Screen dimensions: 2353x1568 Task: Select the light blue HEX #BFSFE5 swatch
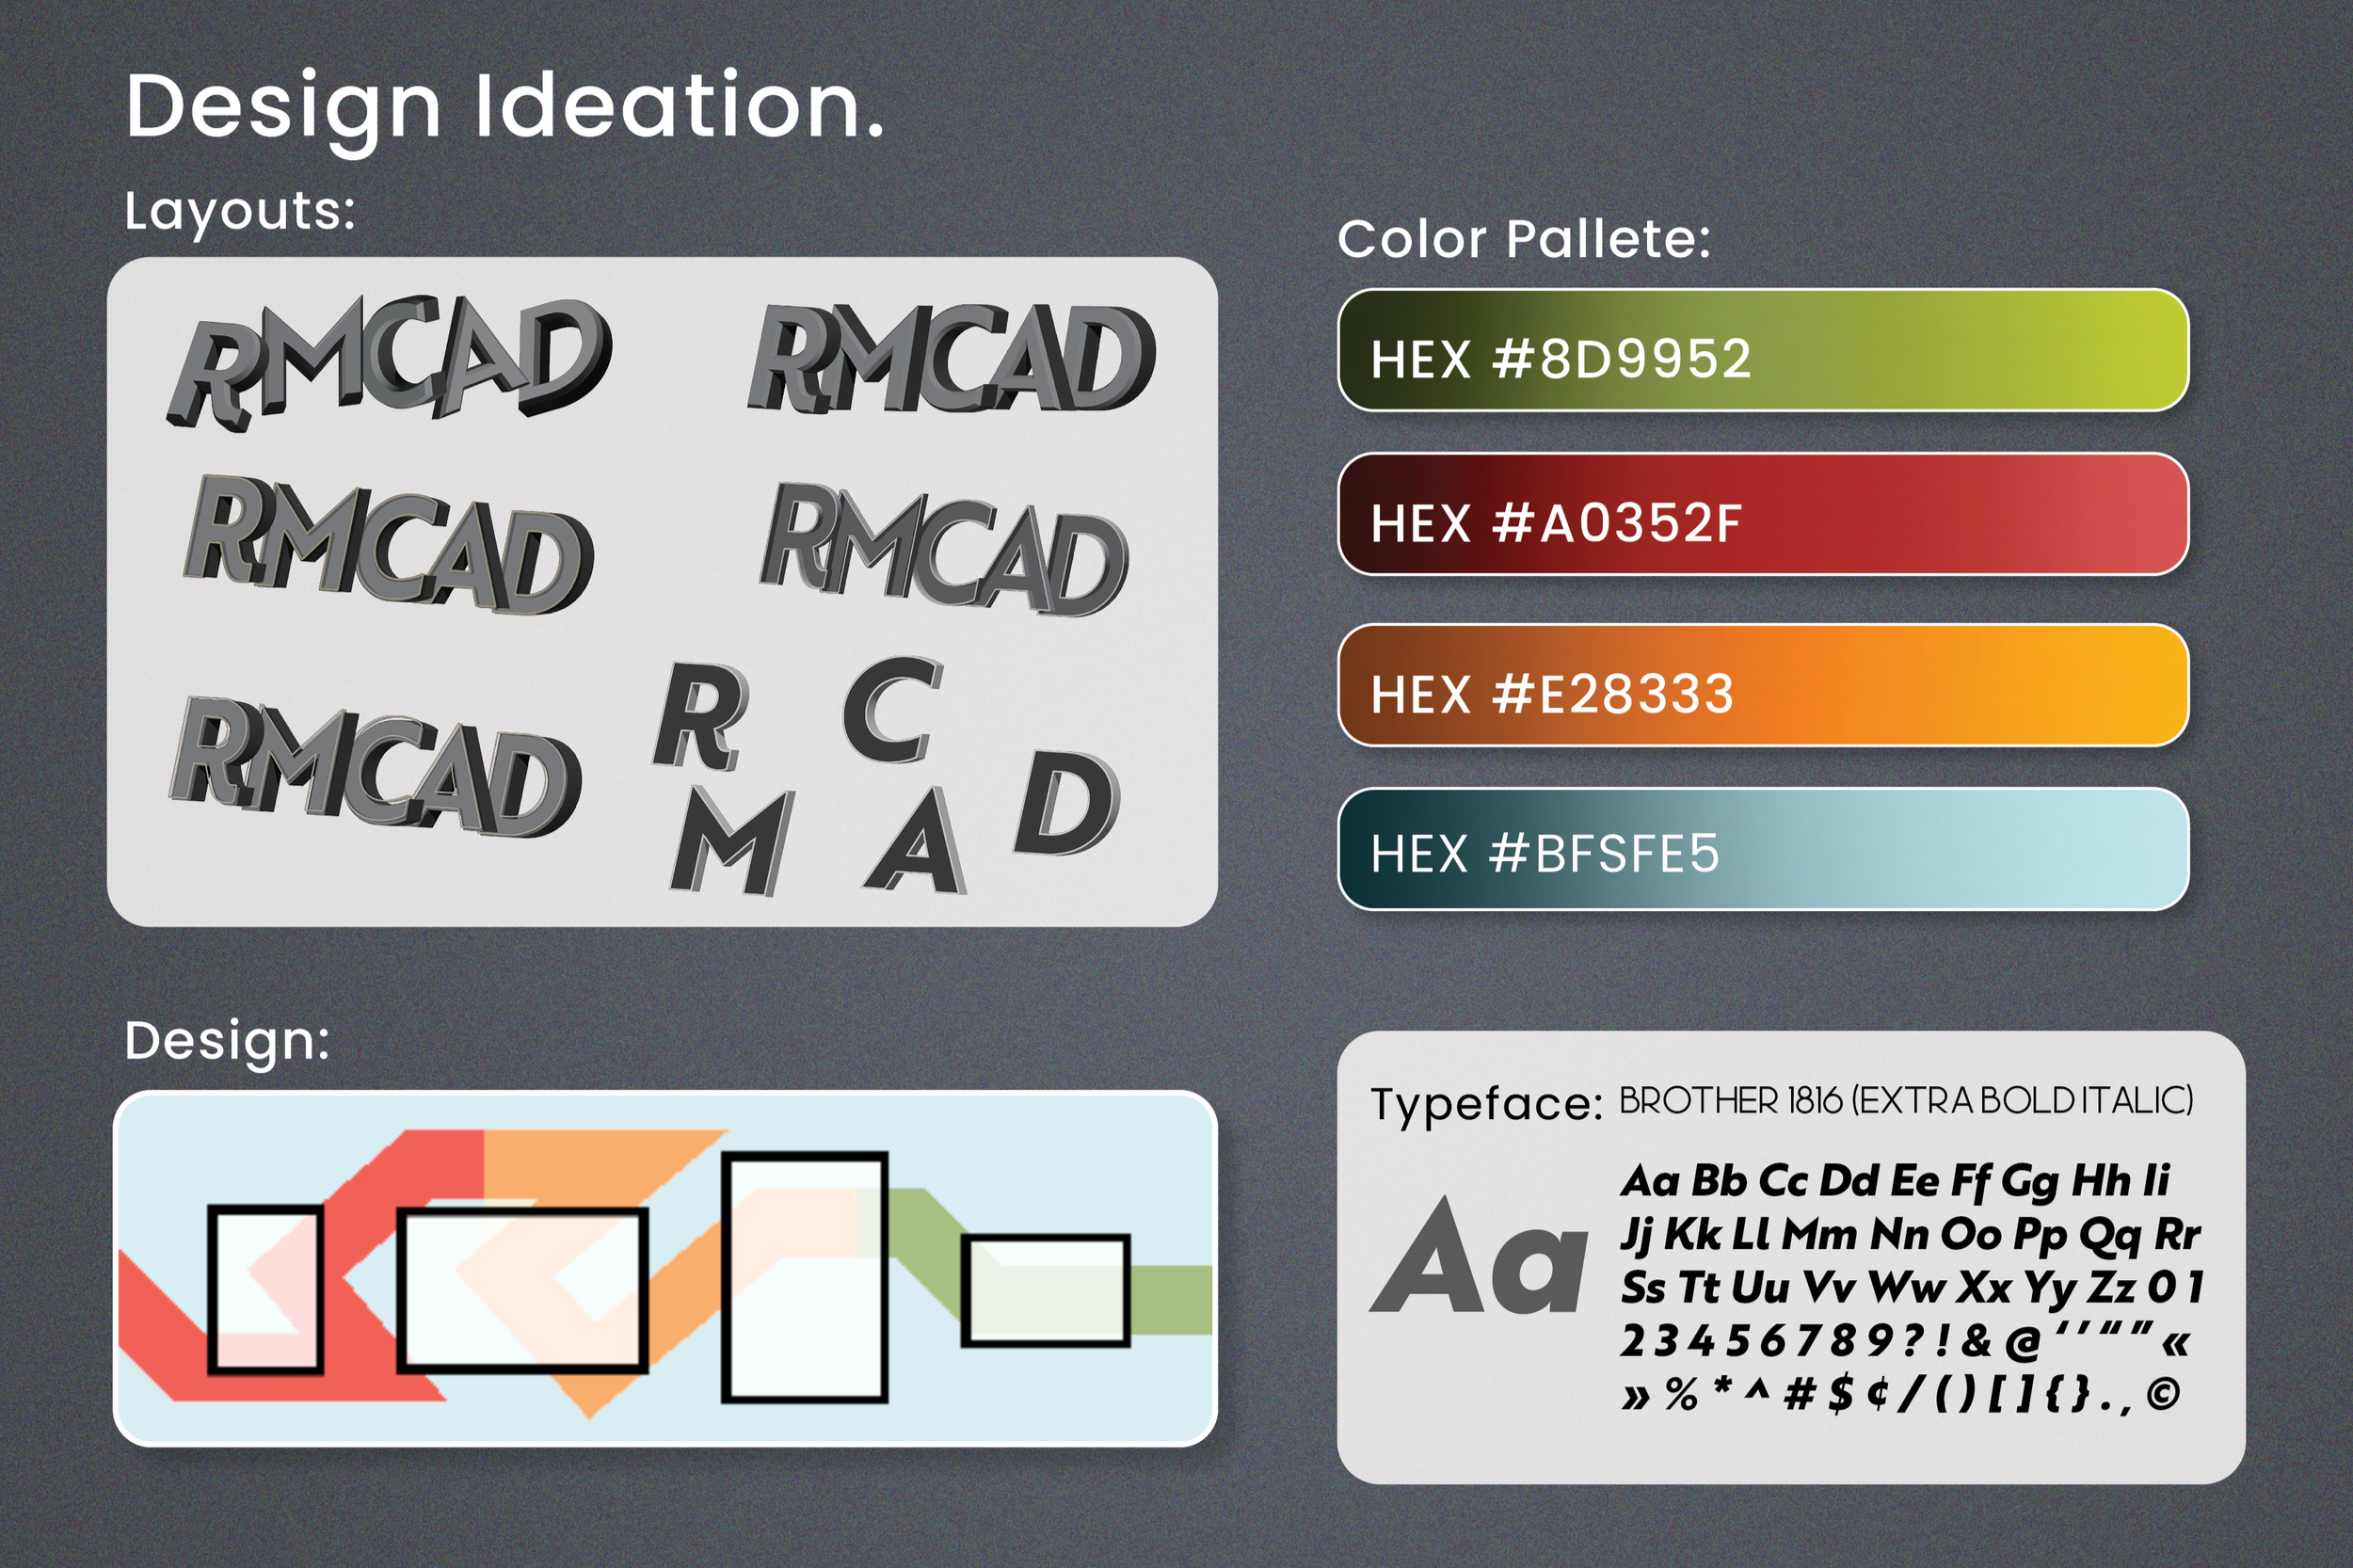tap(1762, 849)
